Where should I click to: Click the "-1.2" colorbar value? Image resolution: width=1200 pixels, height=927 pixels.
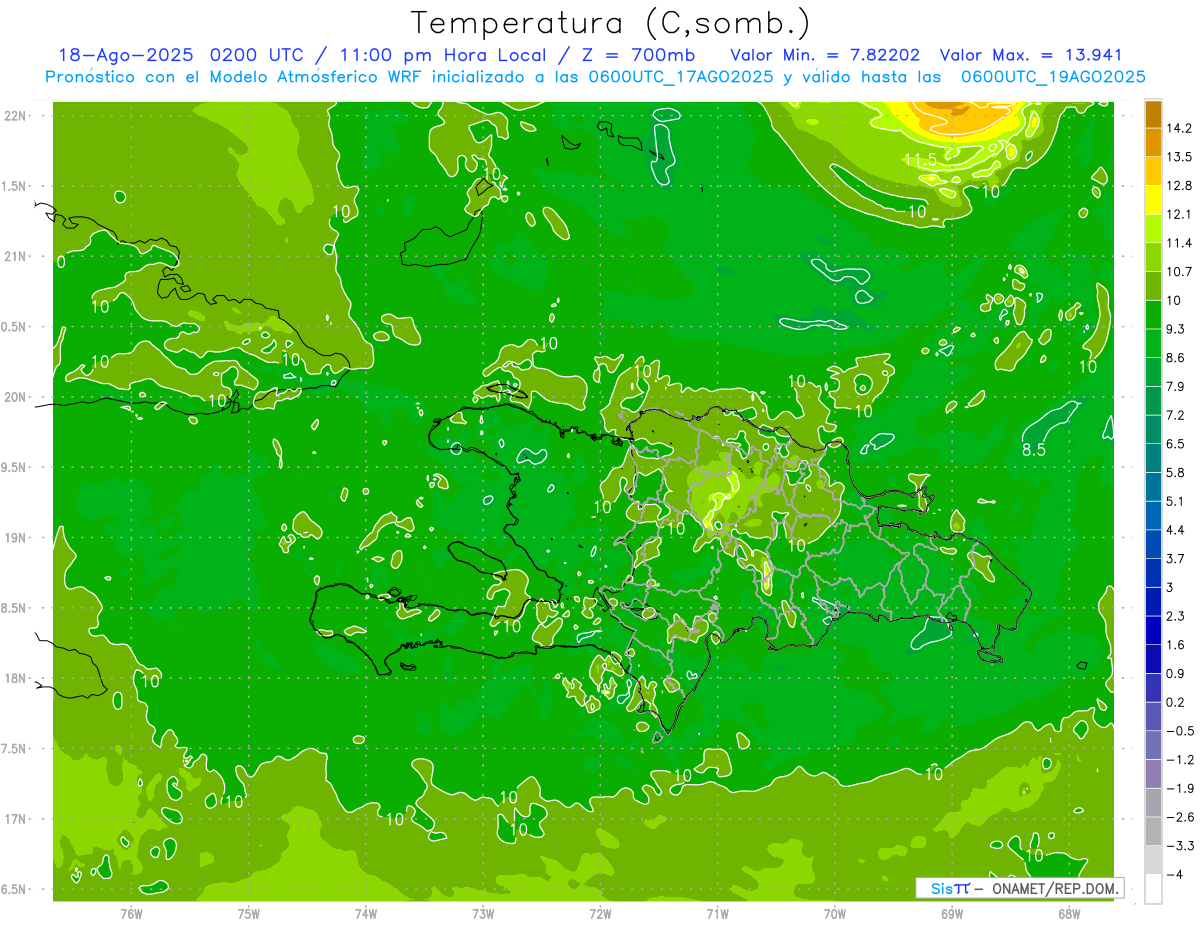click(1182, 759)
